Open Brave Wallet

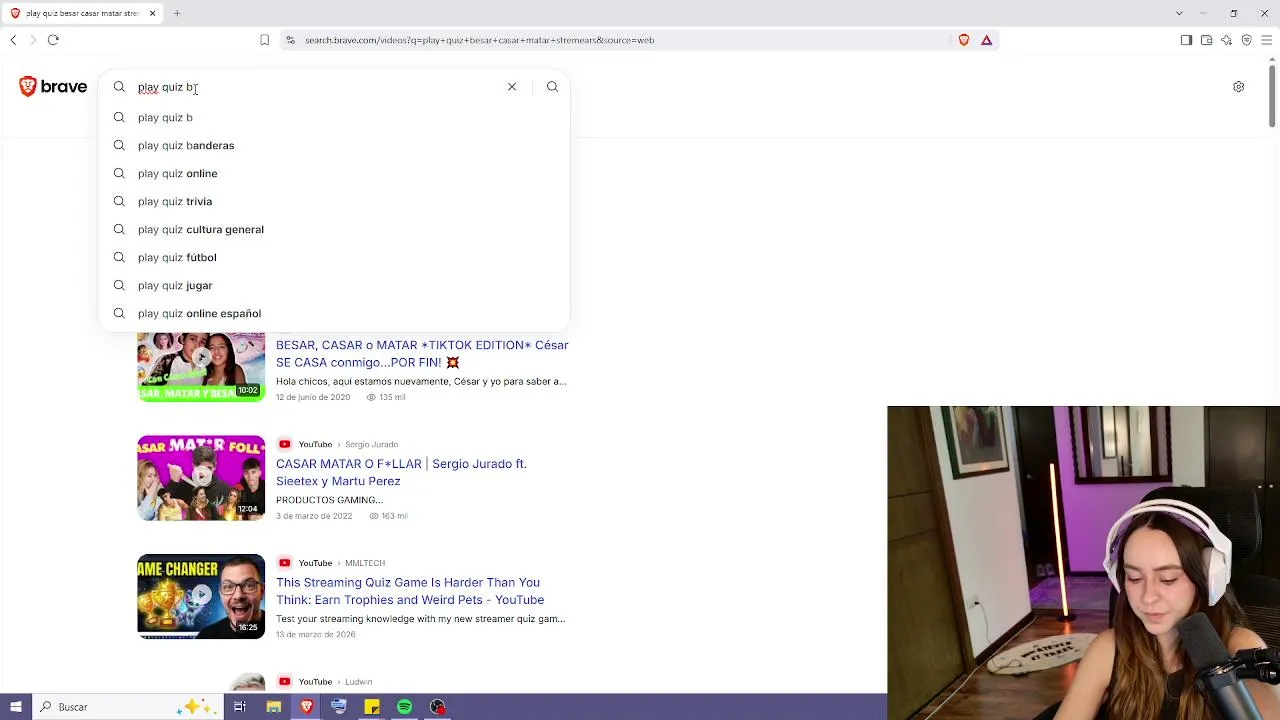point(1206,40)
